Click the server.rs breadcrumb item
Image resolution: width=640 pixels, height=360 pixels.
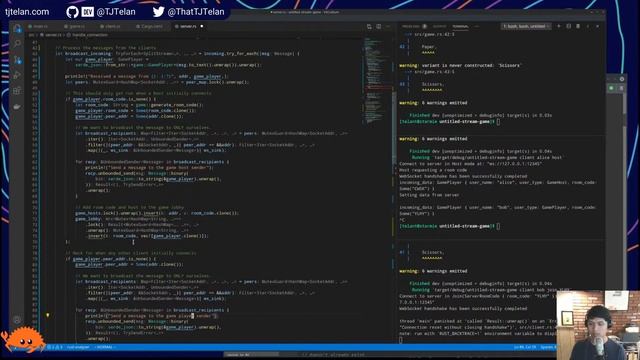[x=51, y=35]
